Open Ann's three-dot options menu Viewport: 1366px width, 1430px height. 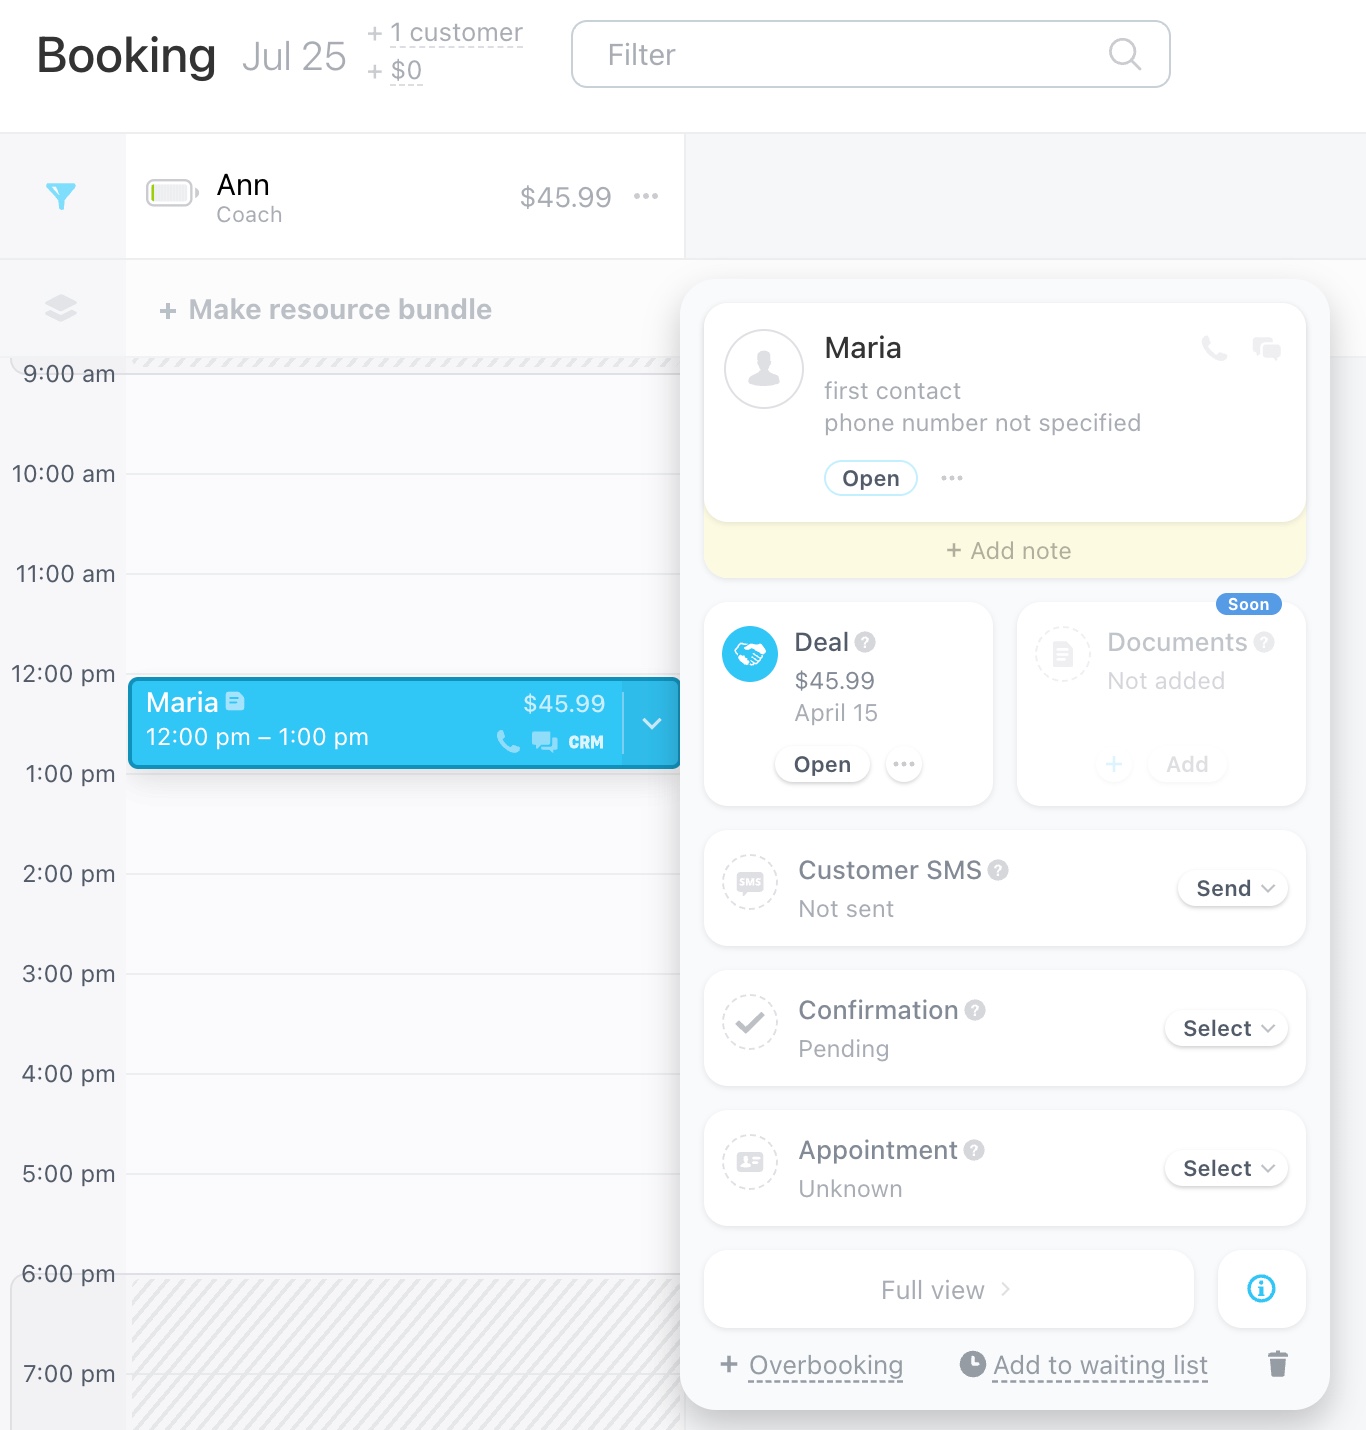pyautogui.click(x=646, y=196)
